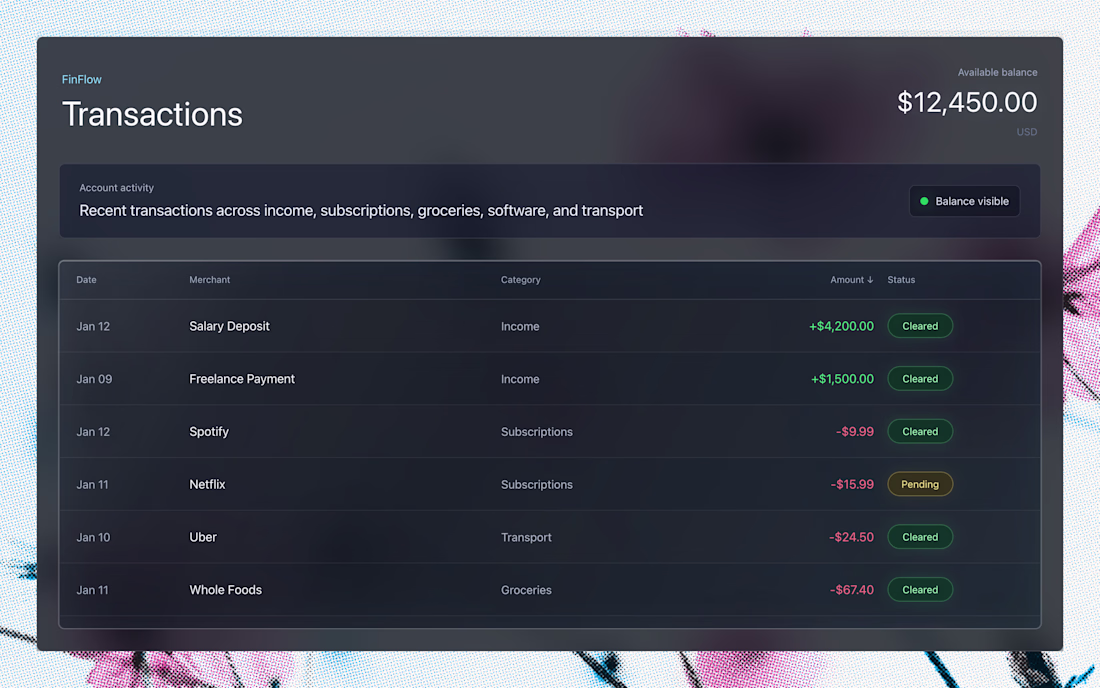Click the Jan 11 date in Whole Foods row

click(93, 590)
